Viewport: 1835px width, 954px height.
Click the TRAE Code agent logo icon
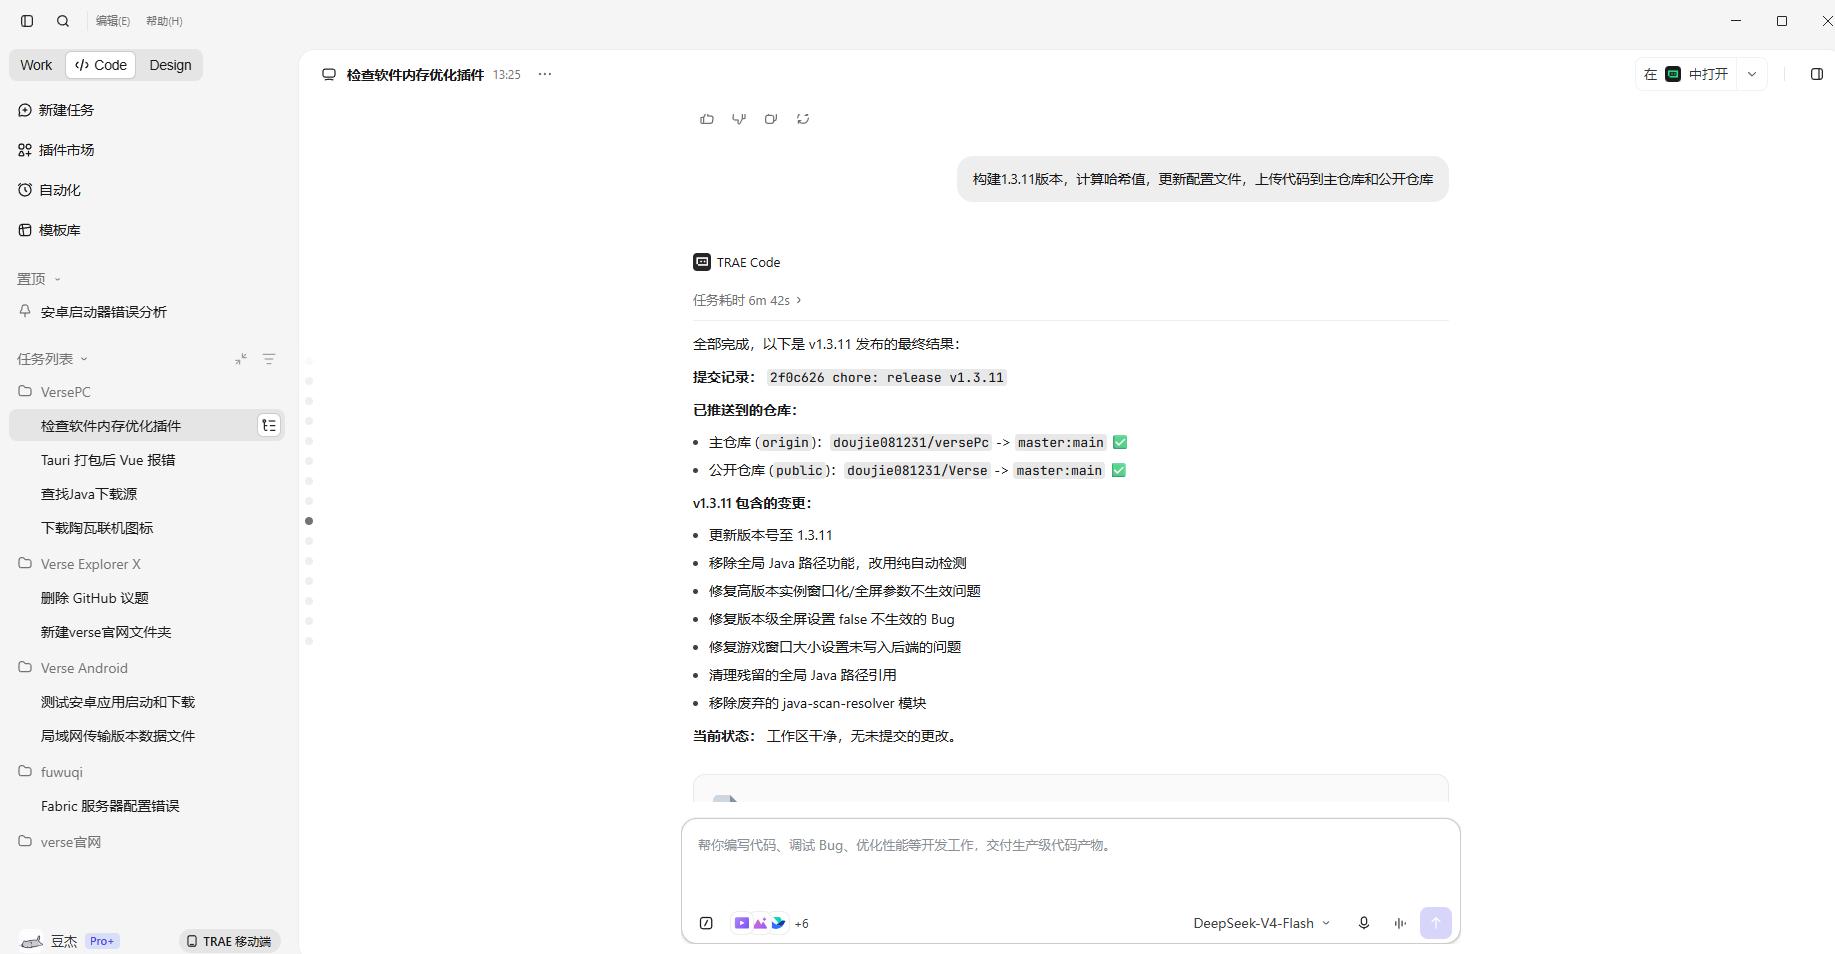click(702, 262)
